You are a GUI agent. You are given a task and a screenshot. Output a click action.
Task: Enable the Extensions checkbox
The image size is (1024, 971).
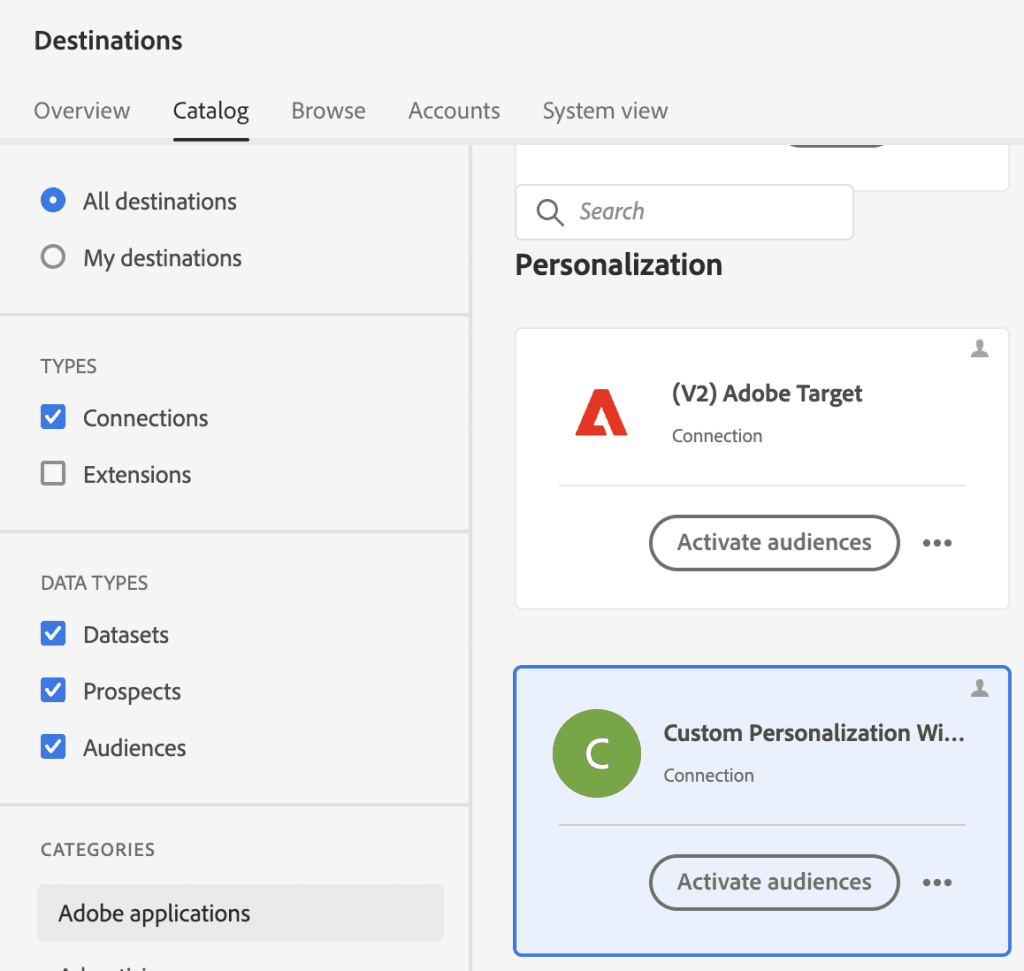tap(53, 473)
